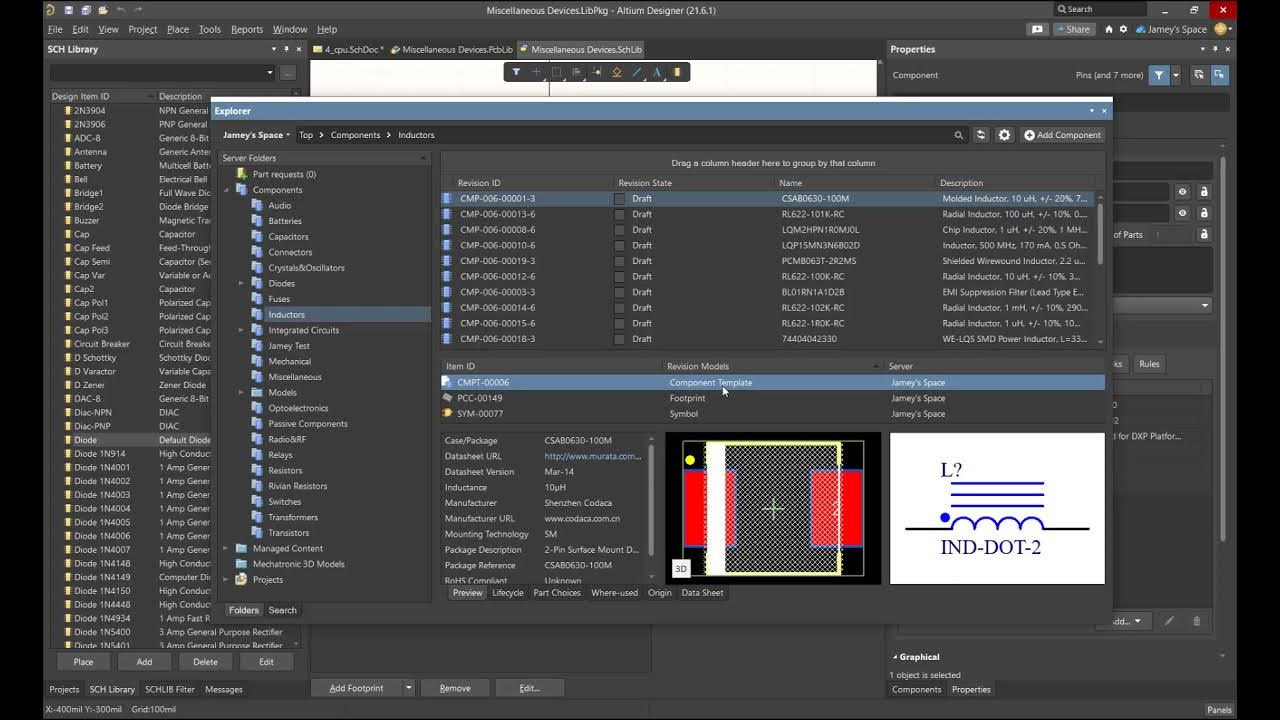Click the place text tool in the active bar

[x=657, y=72]
